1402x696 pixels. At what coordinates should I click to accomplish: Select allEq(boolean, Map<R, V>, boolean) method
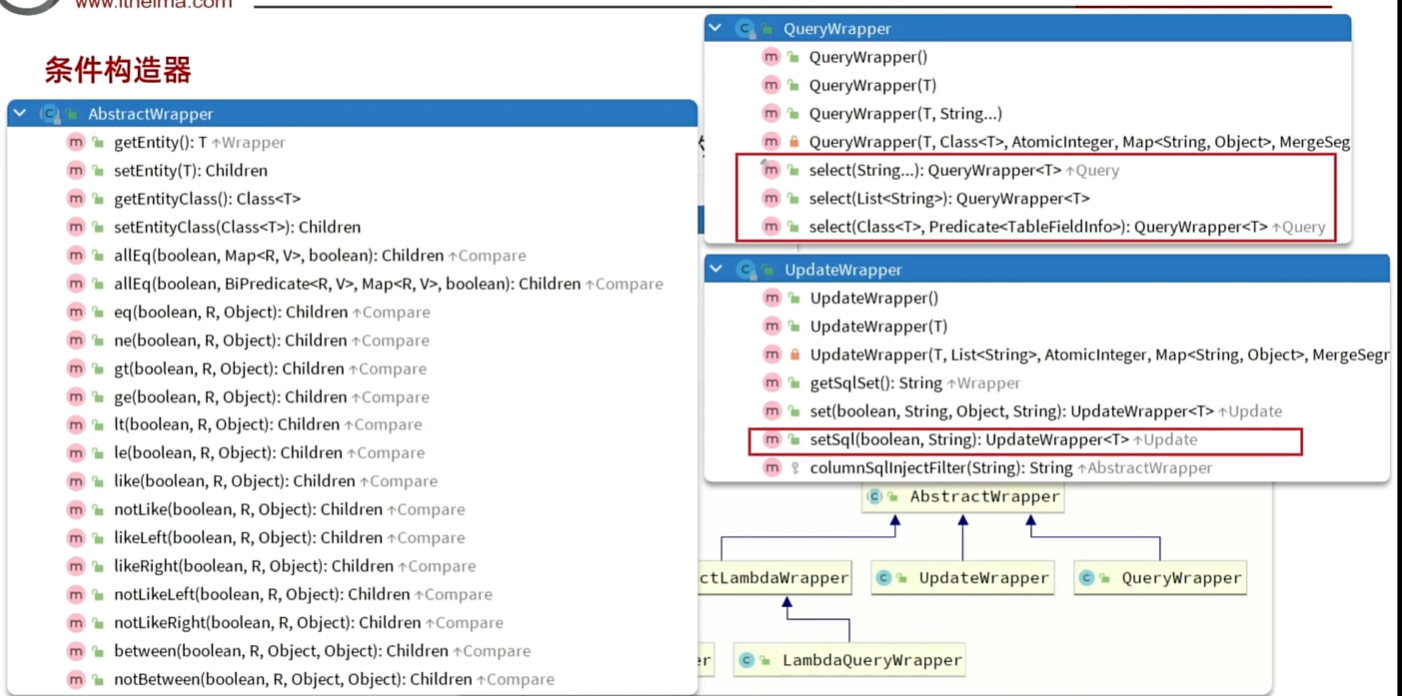click(351, 255)
